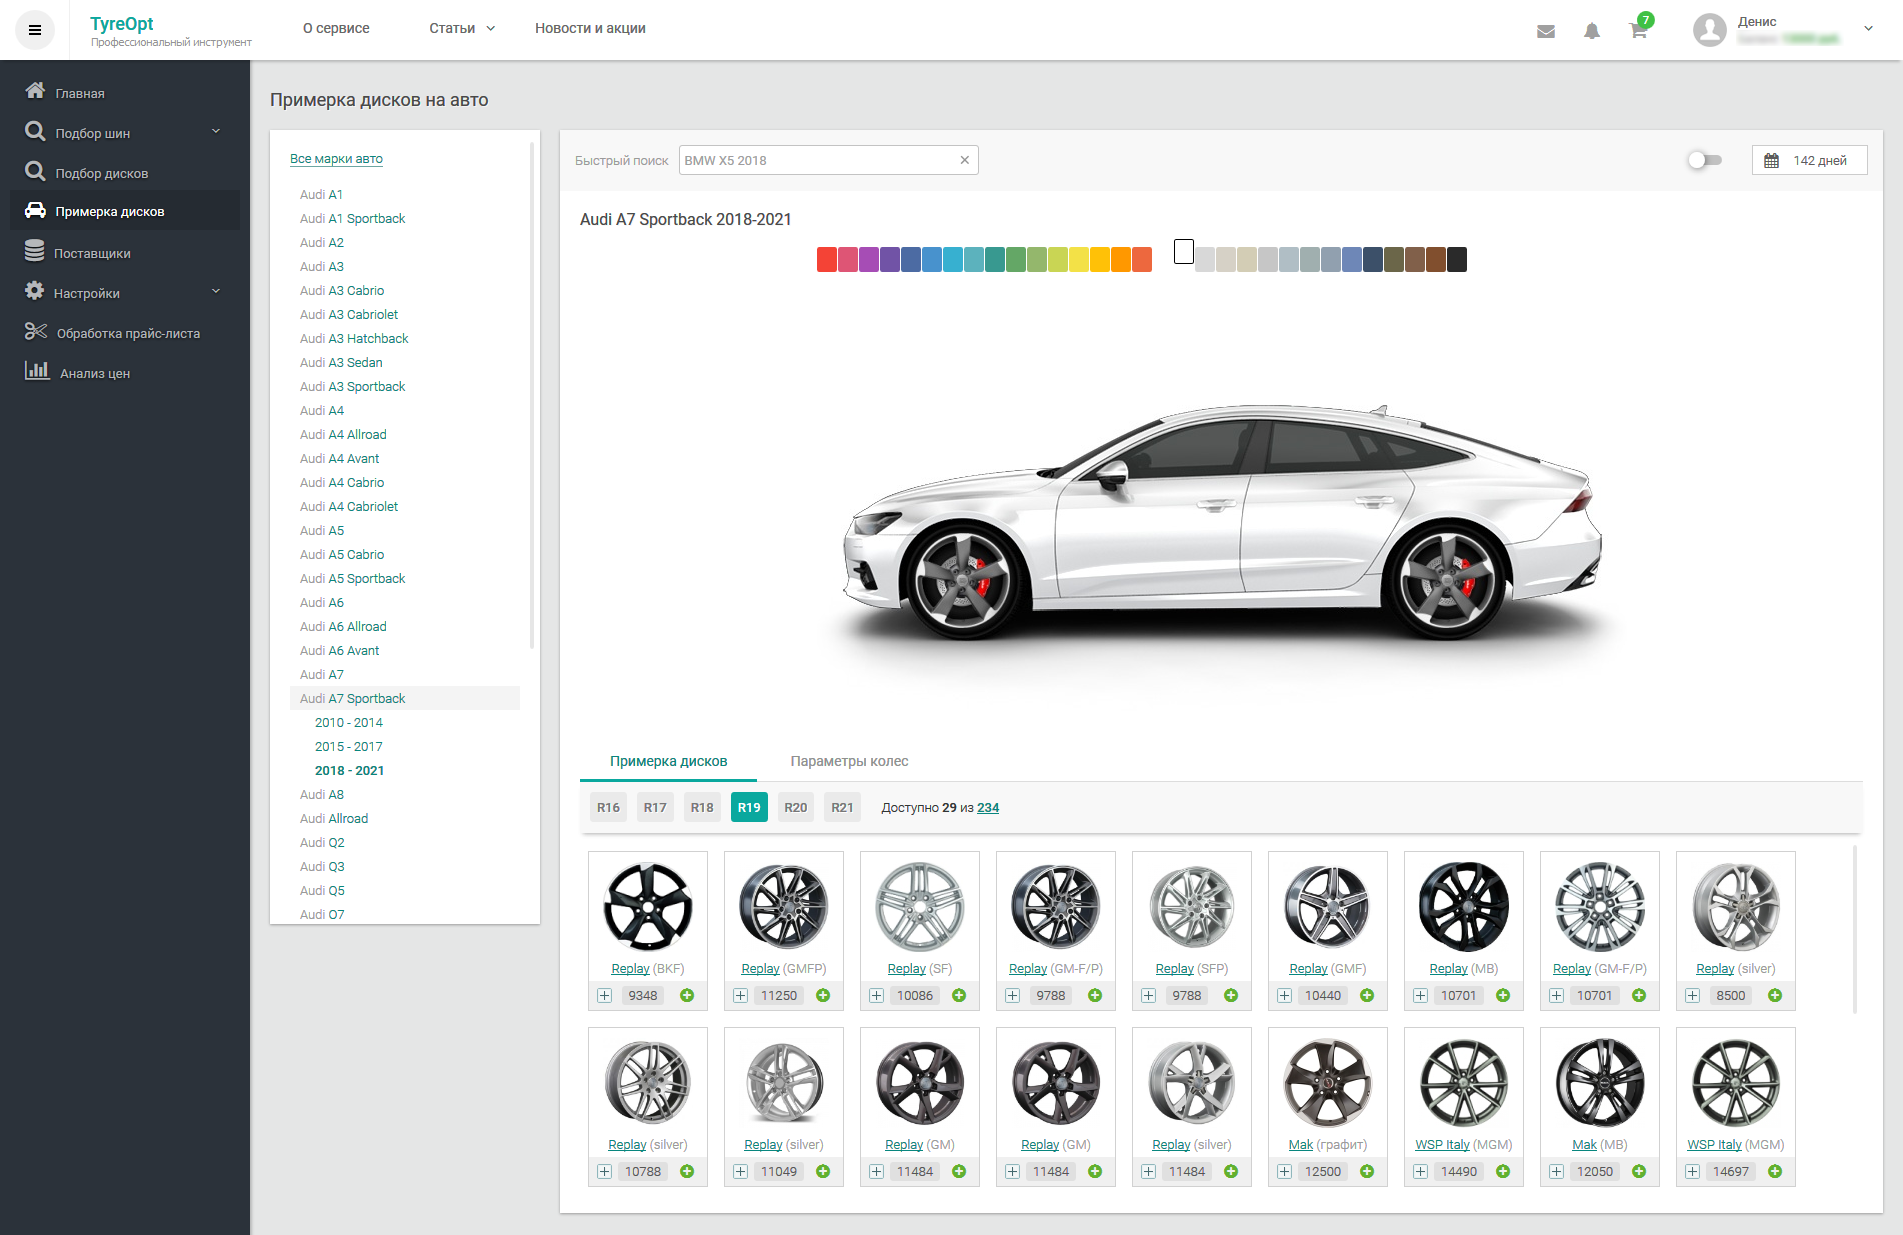Pick the red body color swatch
This screenshot has height=1235, width=1903.
(827, 260)
